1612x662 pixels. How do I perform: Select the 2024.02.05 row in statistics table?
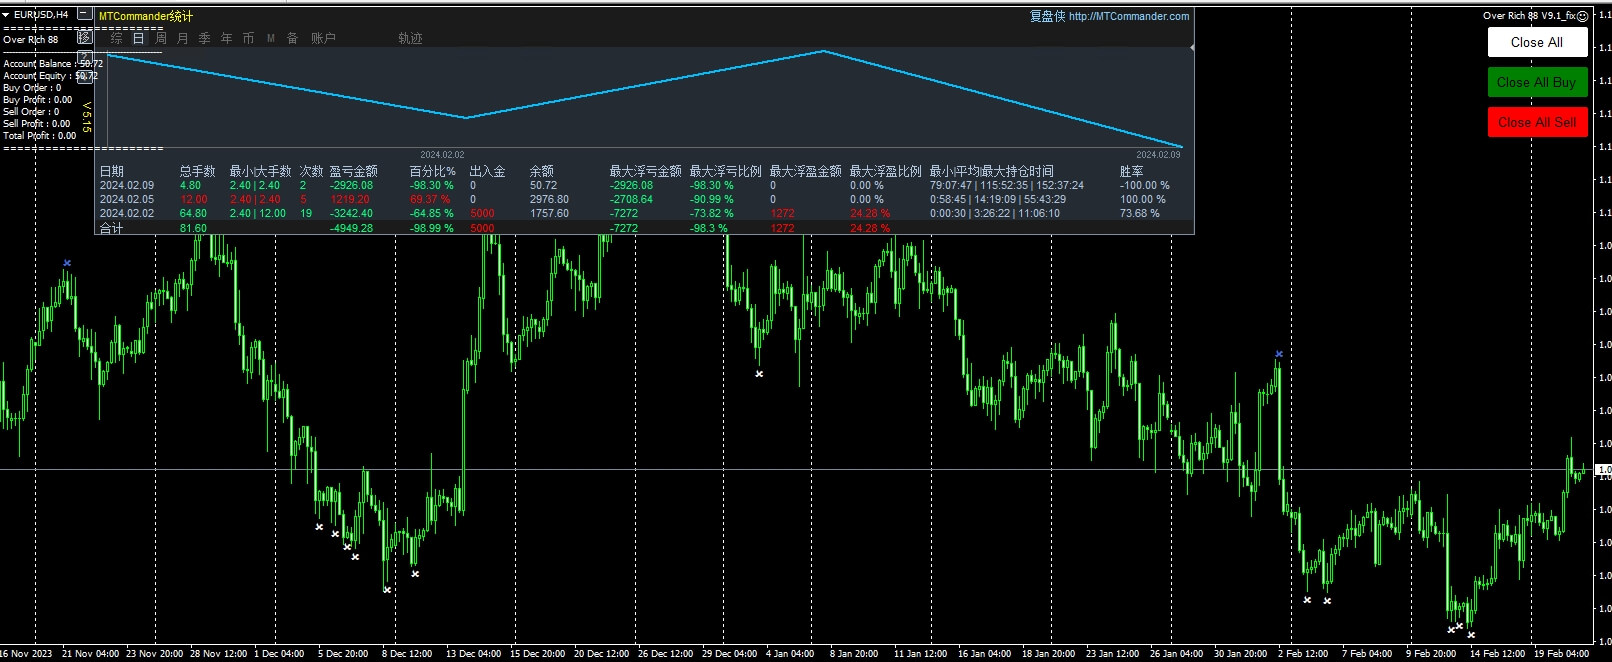coord(126,199)
